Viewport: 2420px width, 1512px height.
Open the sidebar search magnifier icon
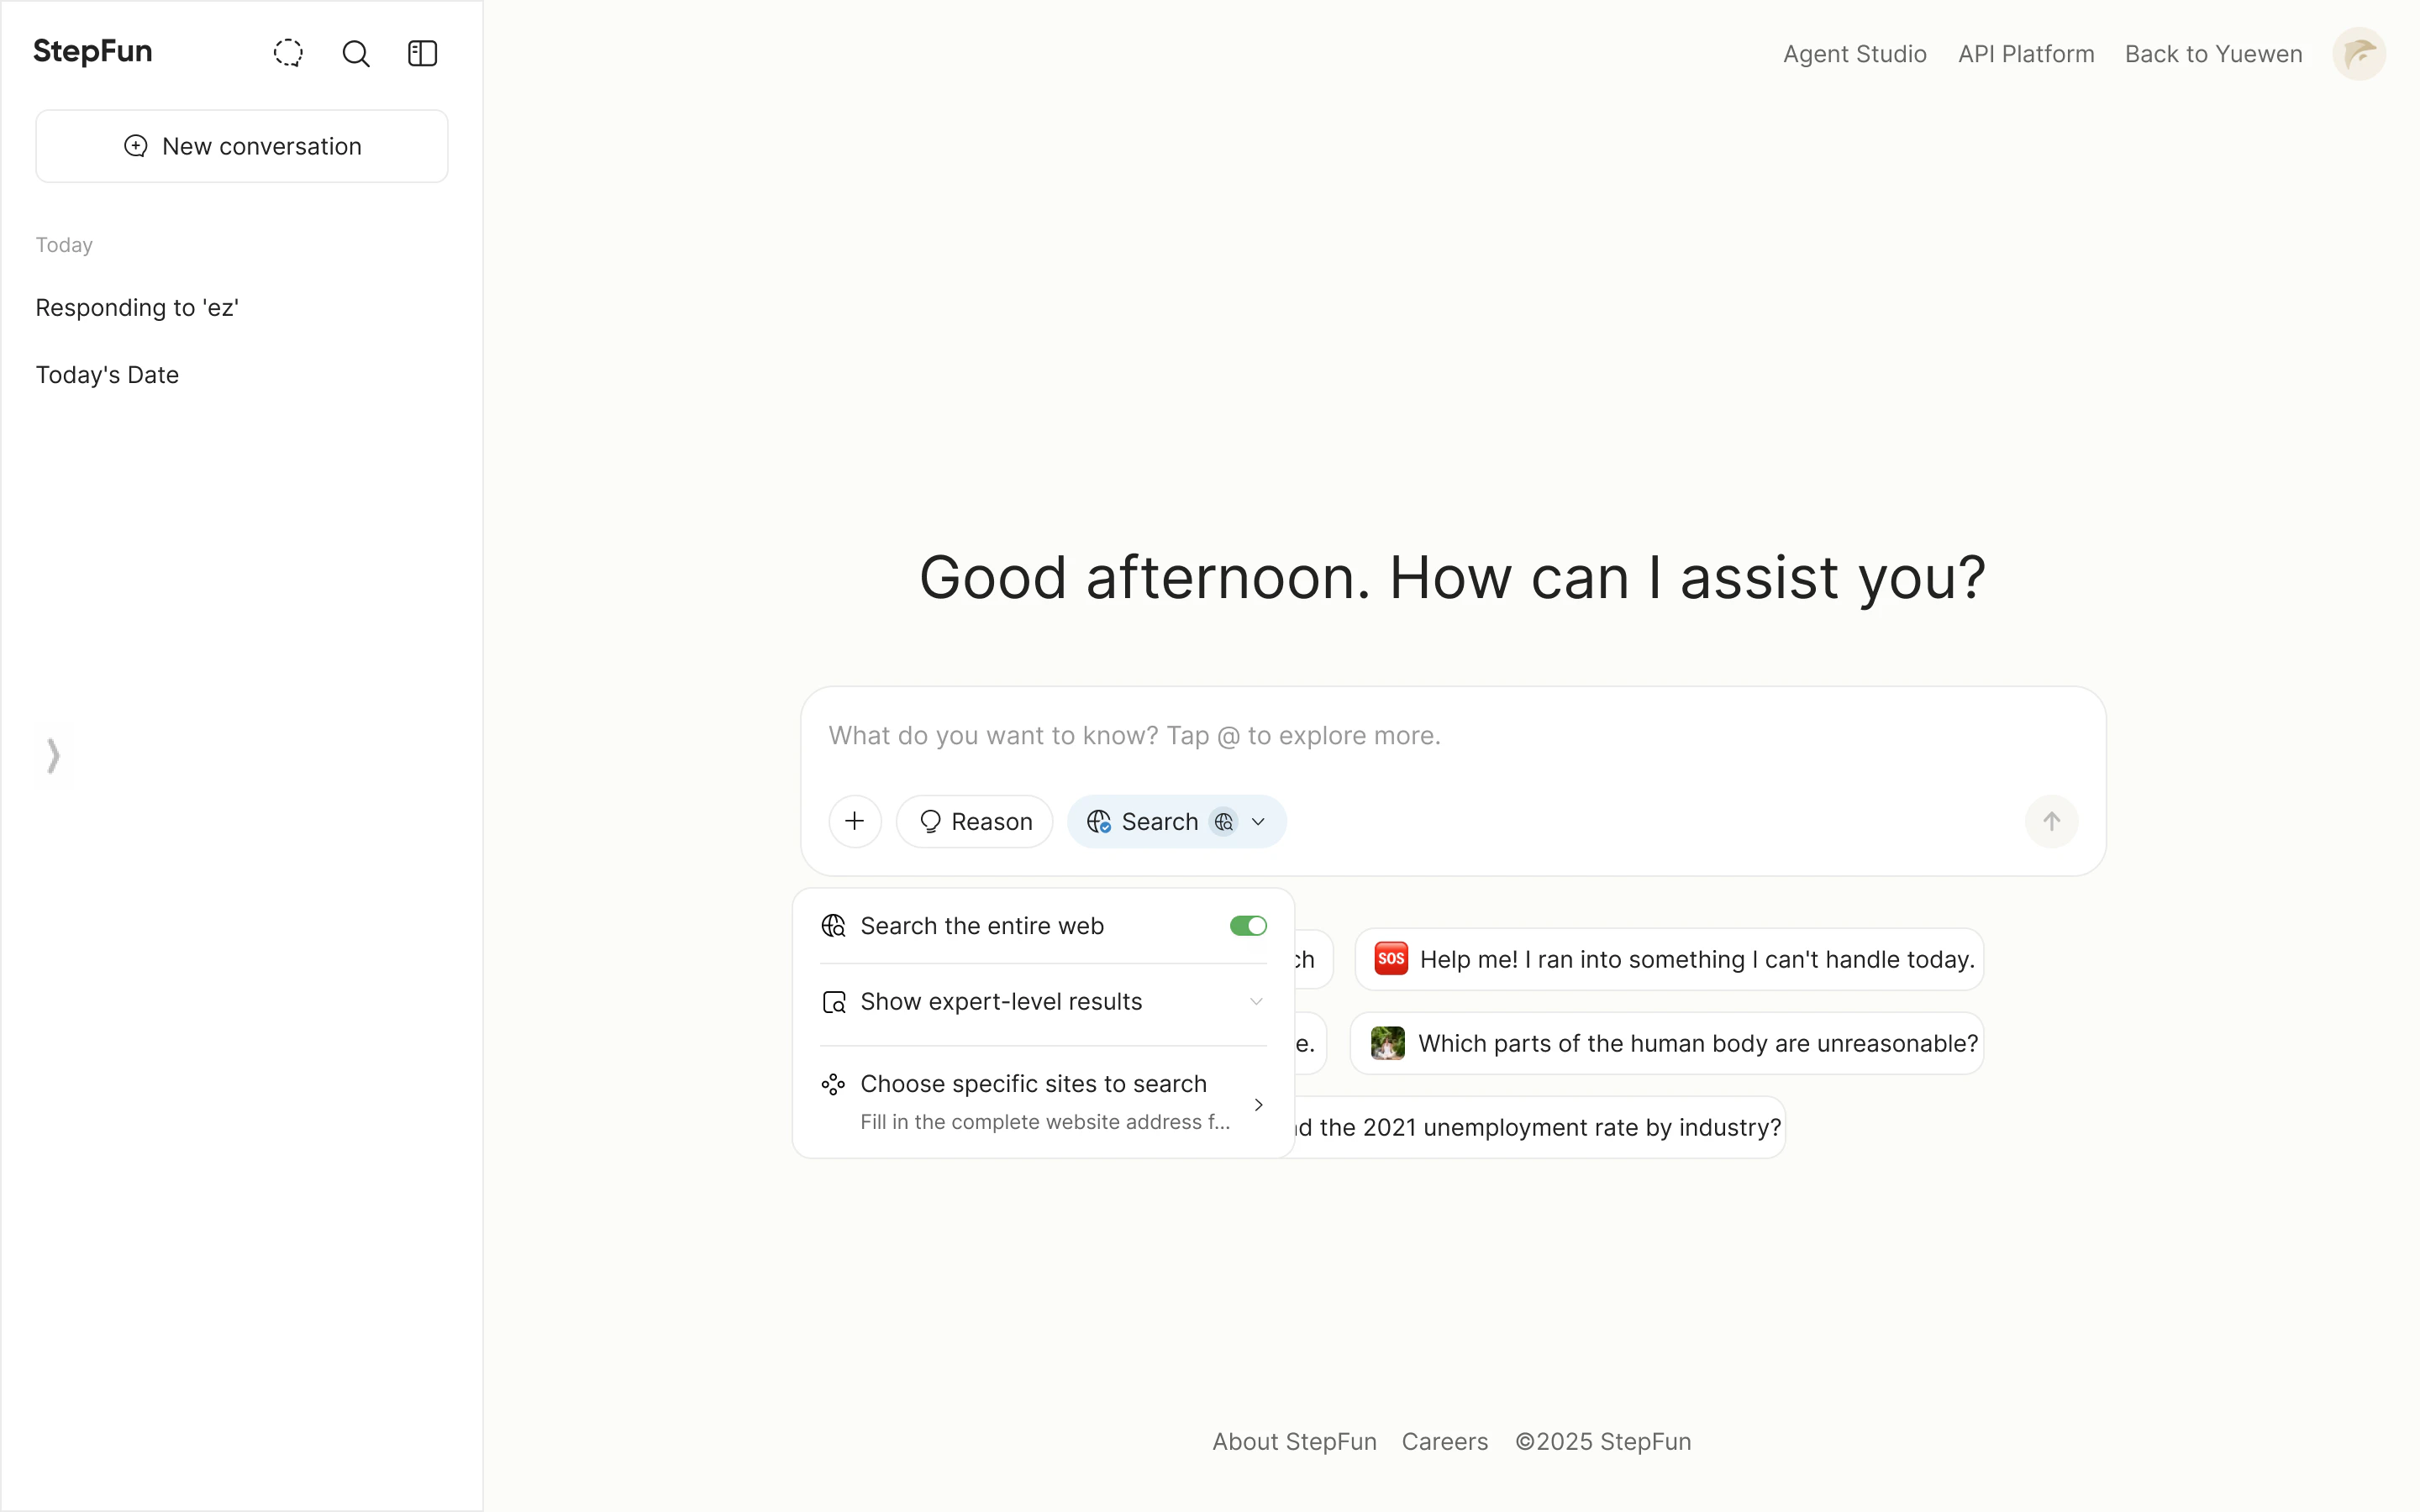[x=355, y=53]
